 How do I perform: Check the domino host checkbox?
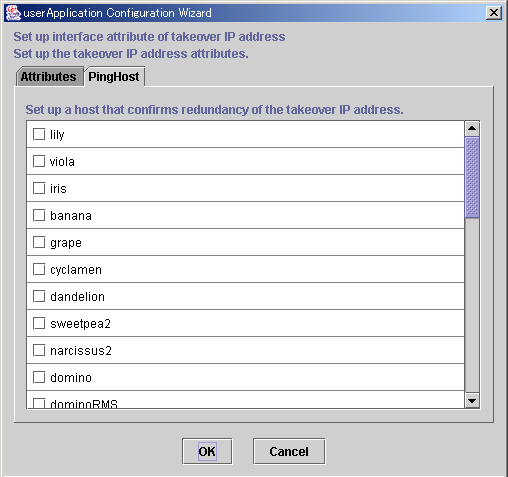point(39,377)
